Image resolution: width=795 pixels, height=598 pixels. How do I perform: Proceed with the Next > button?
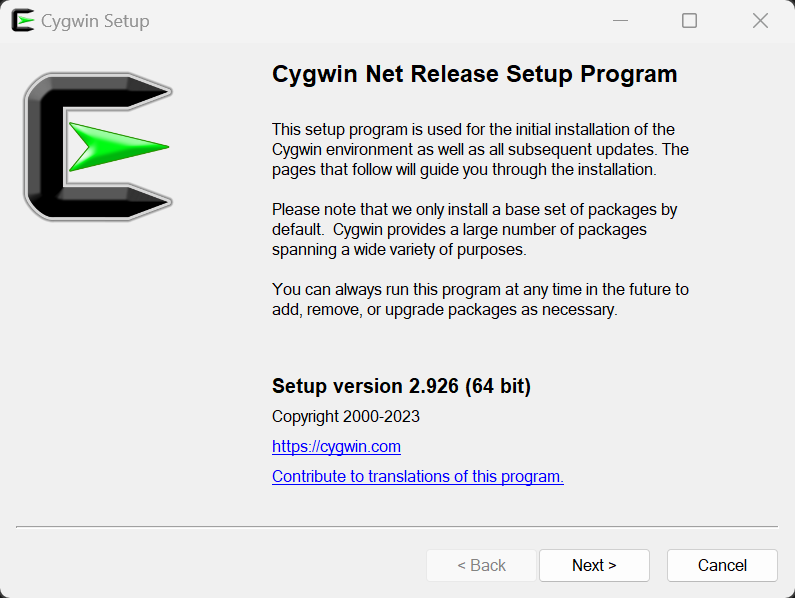pyautogui.click(x=594, y=565)
